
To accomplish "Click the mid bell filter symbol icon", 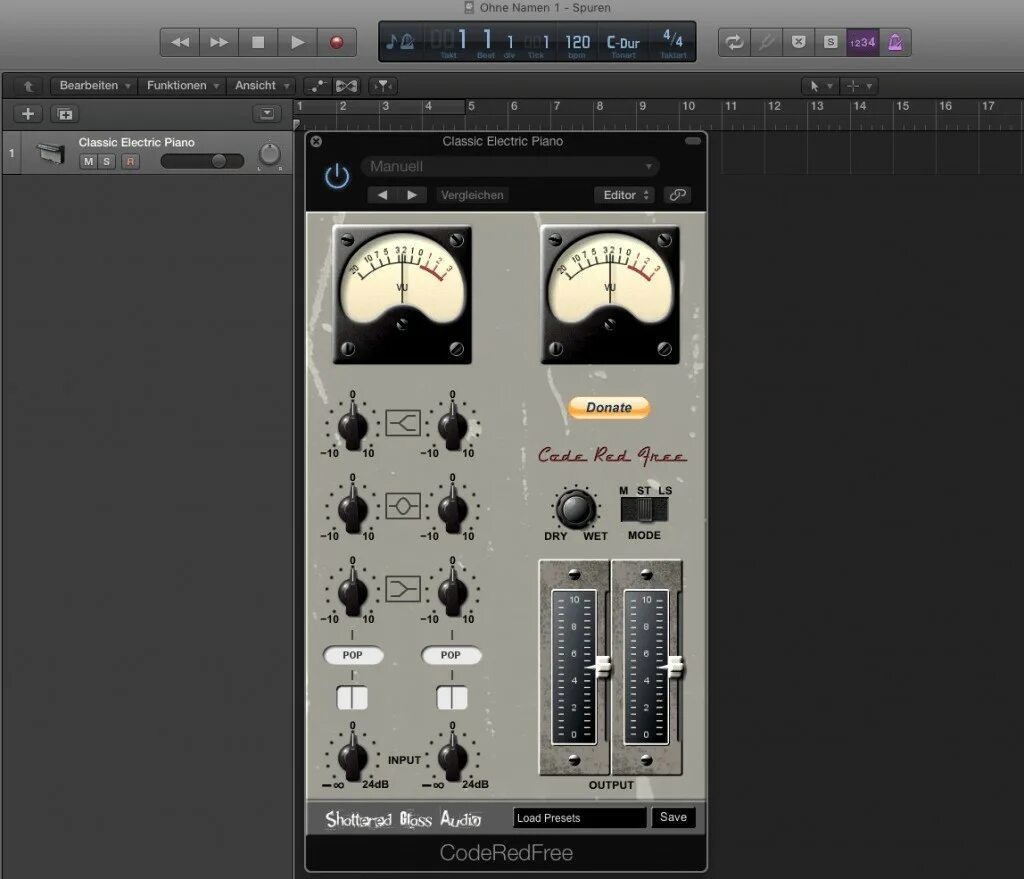I will (x=403, y=505).
